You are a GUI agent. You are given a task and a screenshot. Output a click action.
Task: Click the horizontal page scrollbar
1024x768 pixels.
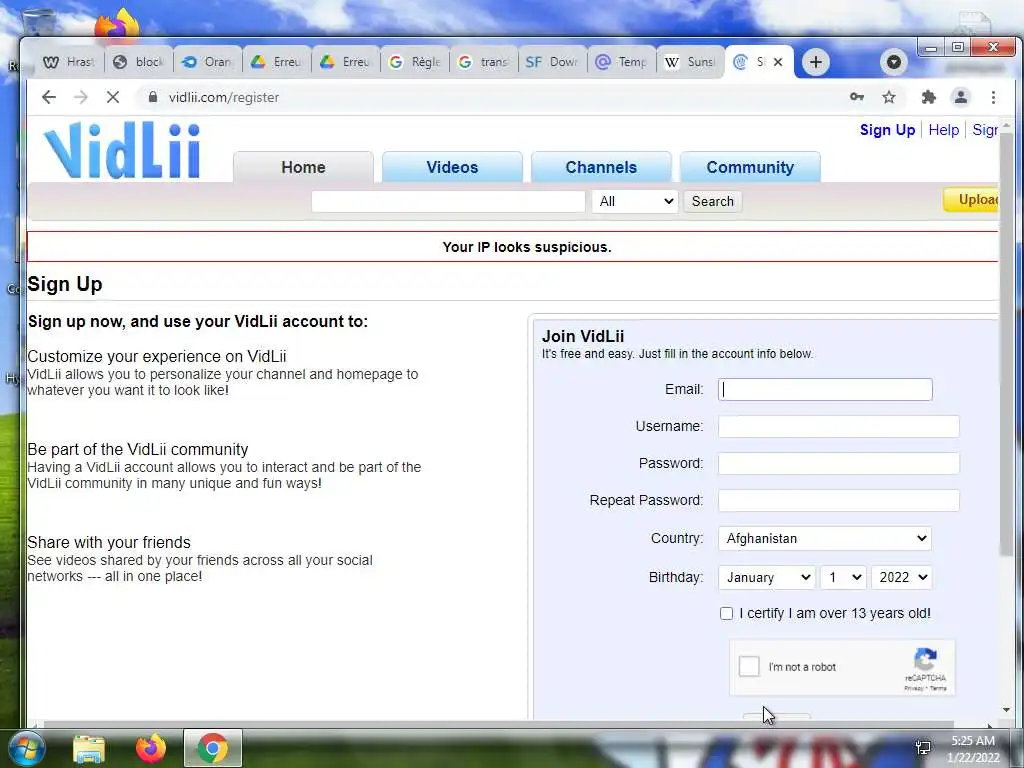pos(498,724)
